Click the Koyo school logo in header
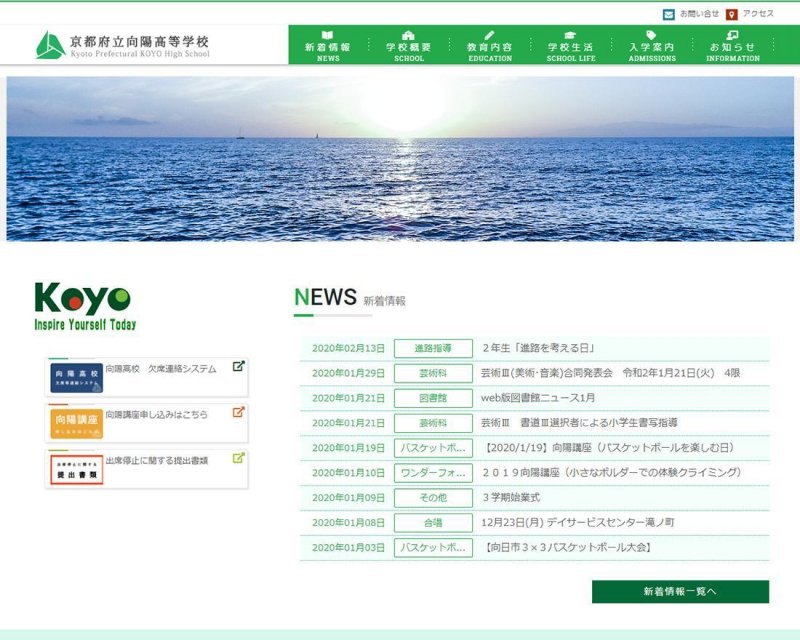 click(x=123, y=45)
